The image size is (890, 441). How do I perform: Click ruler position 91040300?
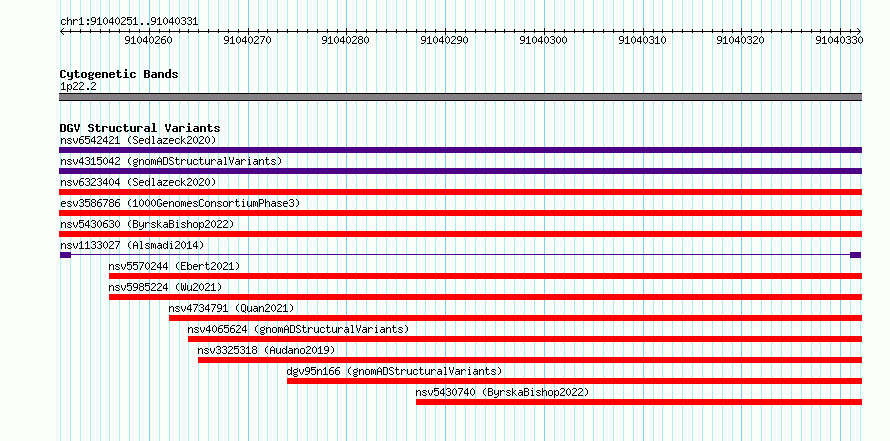click(x=544, y=40)
